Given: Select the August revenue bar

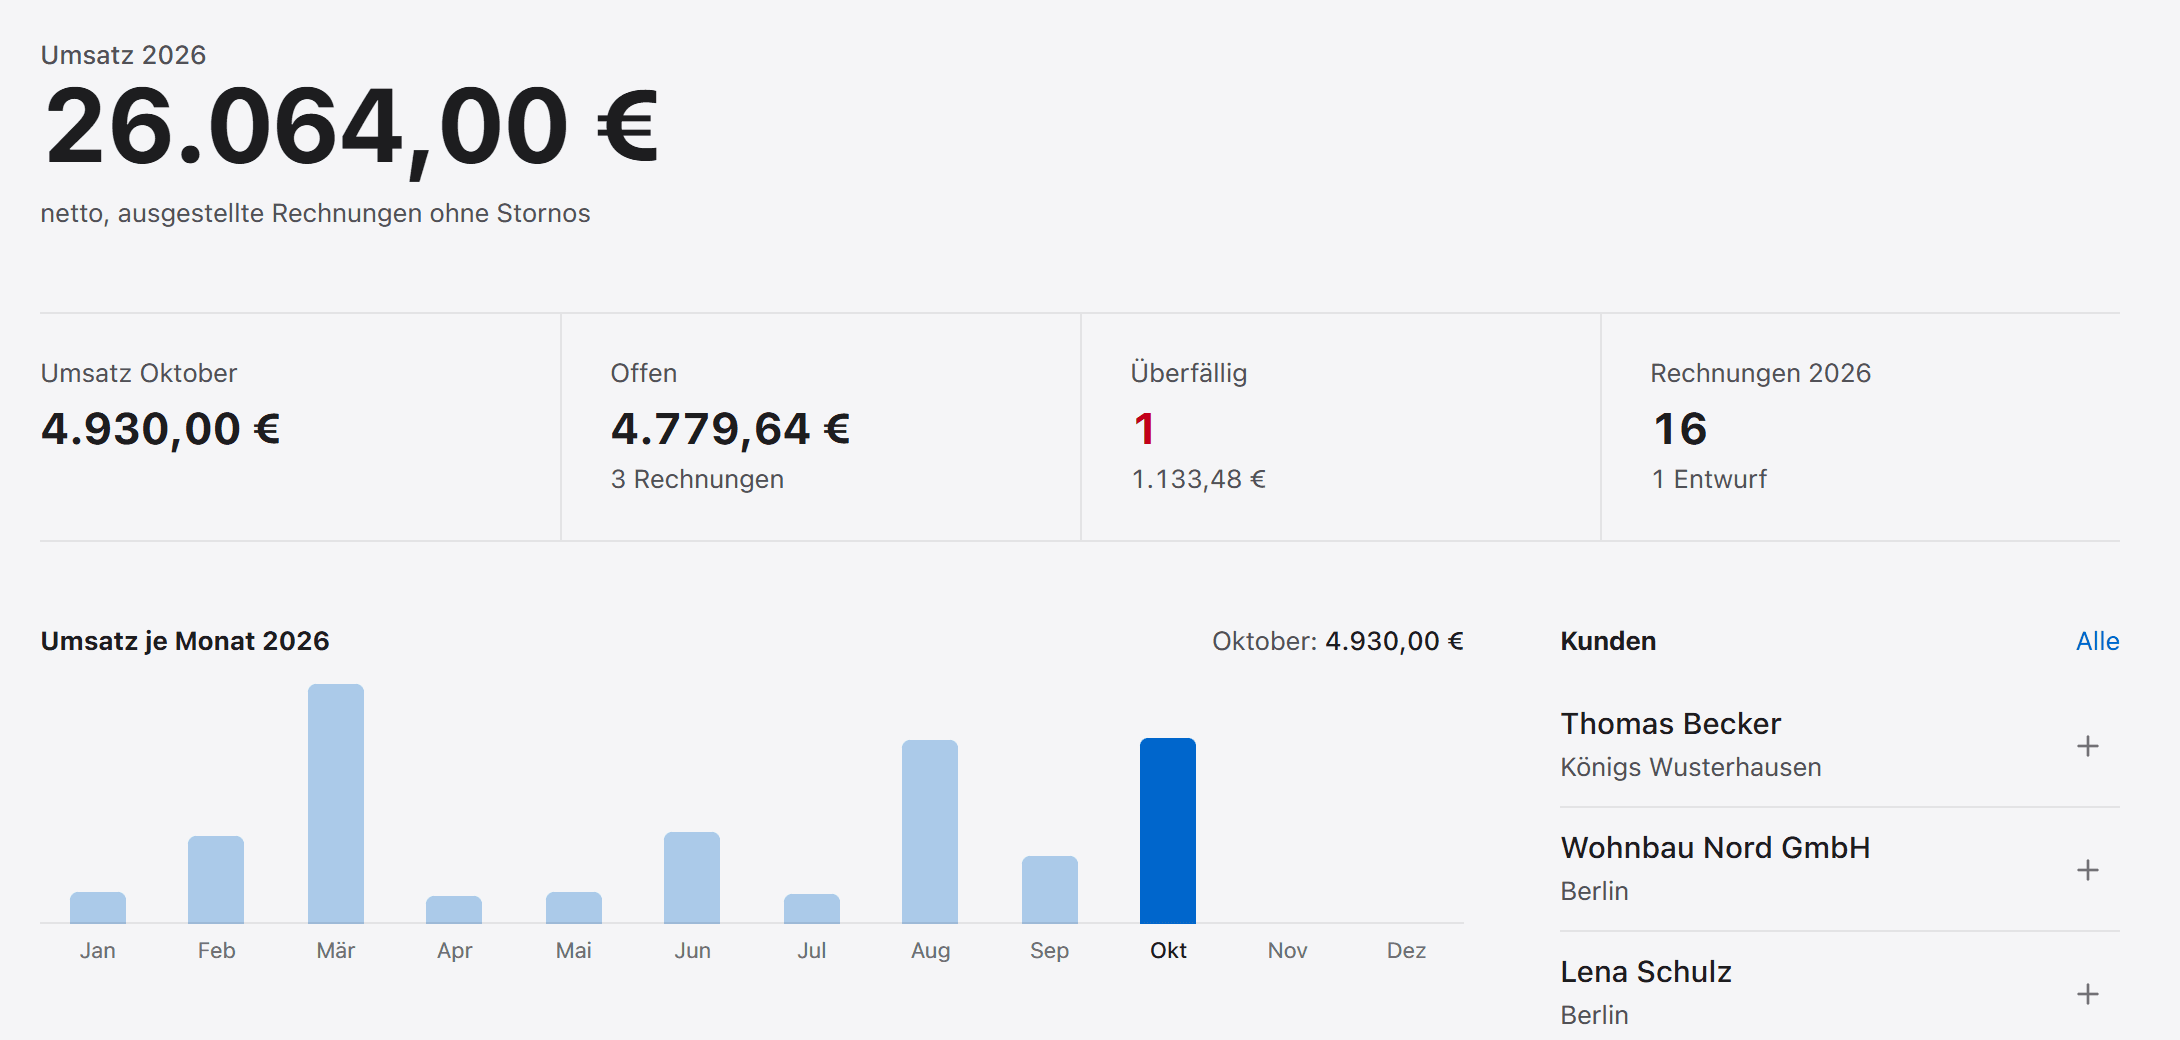Looking at the screenshot, I should click(930, 831).
